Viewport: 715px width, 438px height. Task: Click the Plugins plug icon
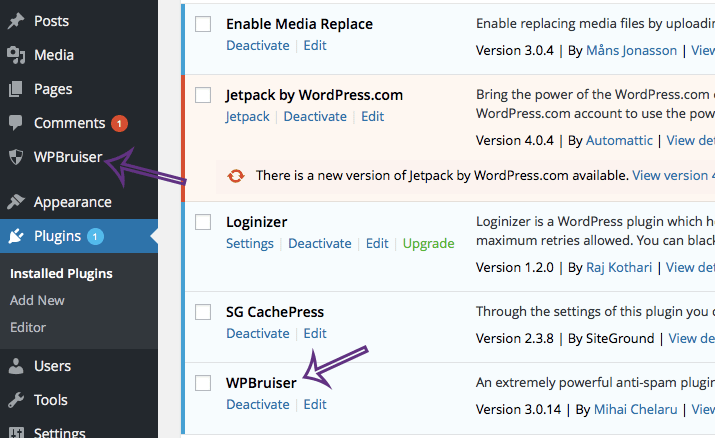point(16,237)
